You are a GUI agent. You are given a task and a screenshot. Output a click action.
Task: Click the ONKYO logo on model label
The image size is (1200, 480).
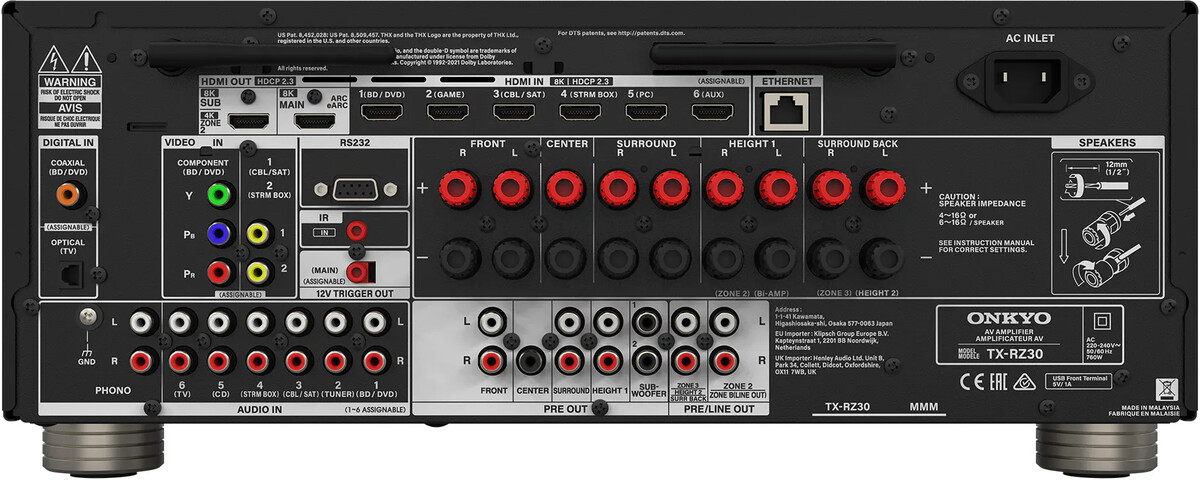coord(993,319)
